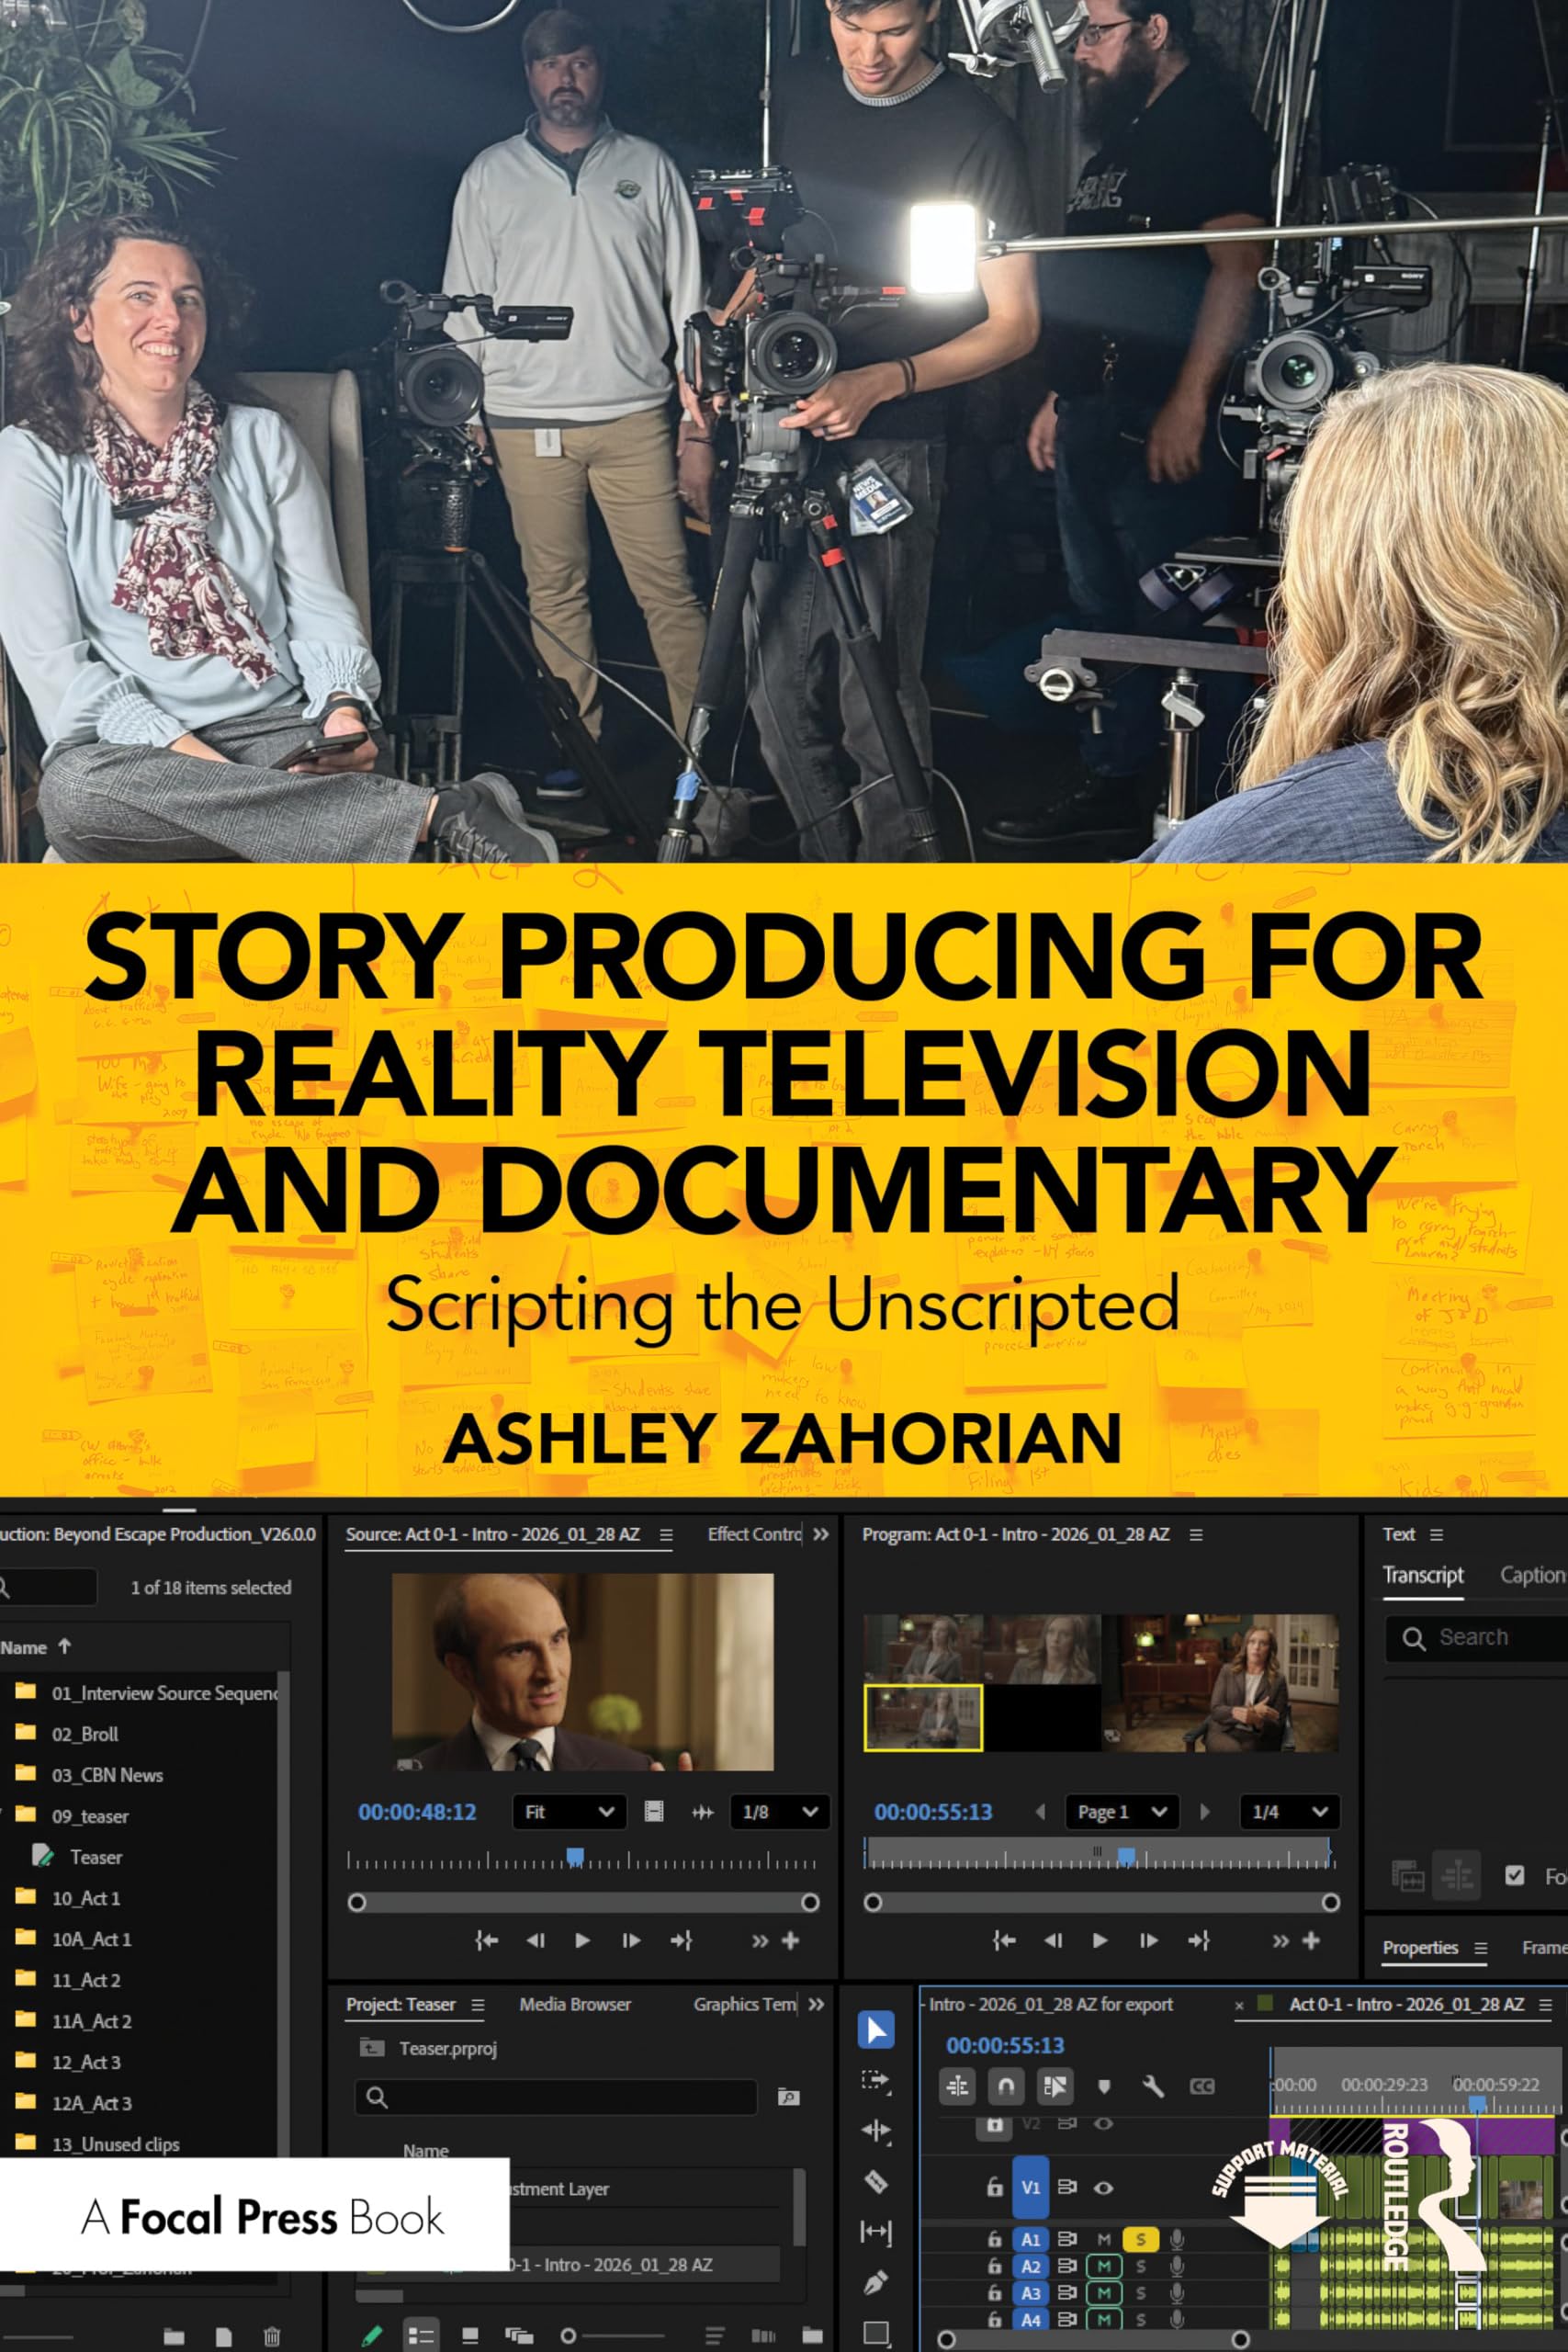Select the Properties panel tab
This screenshot has height=2352, width=1568.
point(1420,1947)
